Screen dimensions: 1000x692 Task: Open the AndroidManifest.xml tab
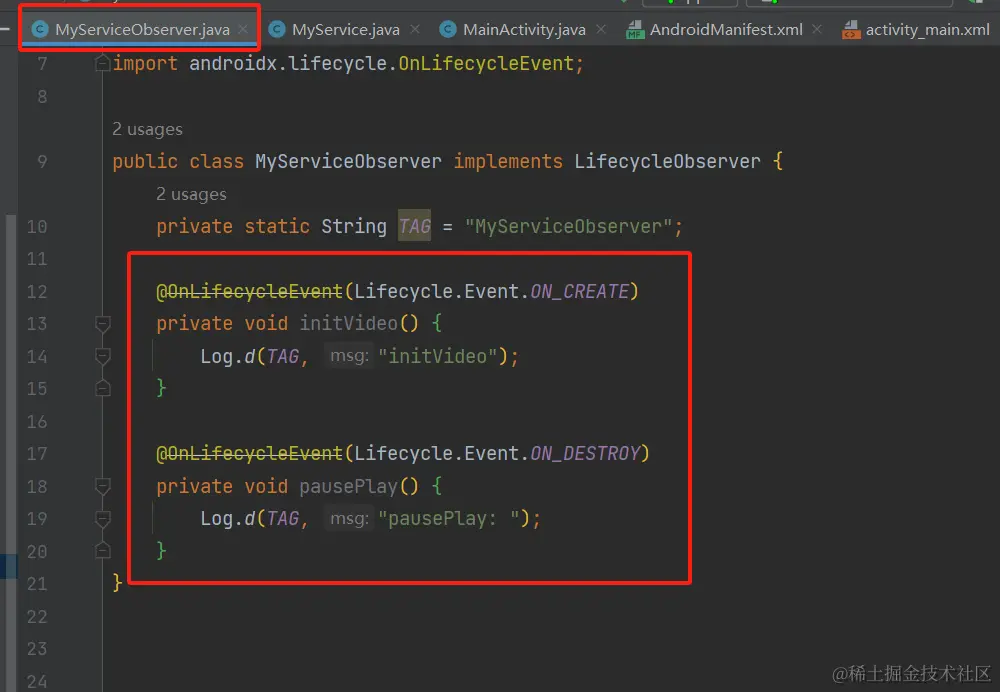pos(726,29)
